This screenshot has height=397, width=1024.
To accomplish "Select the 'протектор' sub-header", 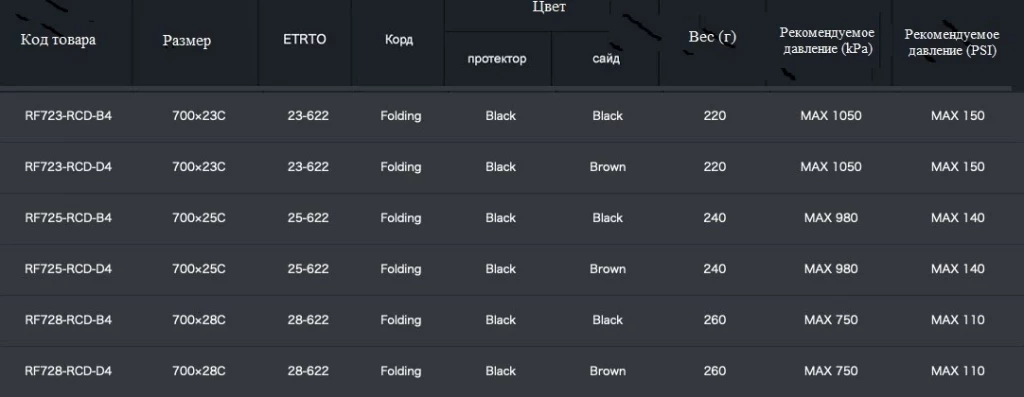I will (497, 59).
